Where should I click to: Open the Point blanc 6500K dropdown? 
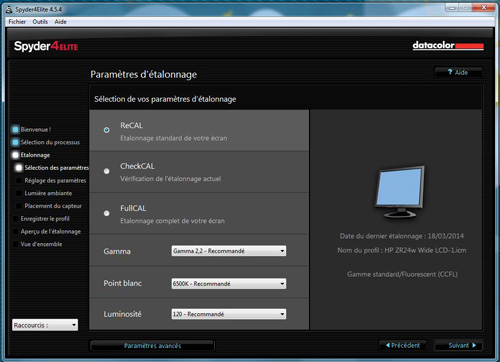coord(229,284)
